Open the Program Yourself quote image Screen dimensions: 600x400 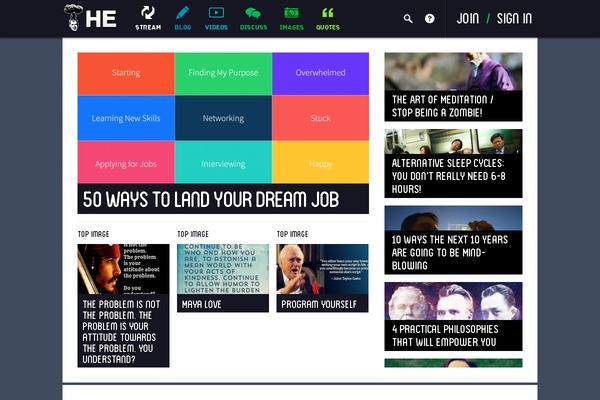tap(322, 269)
